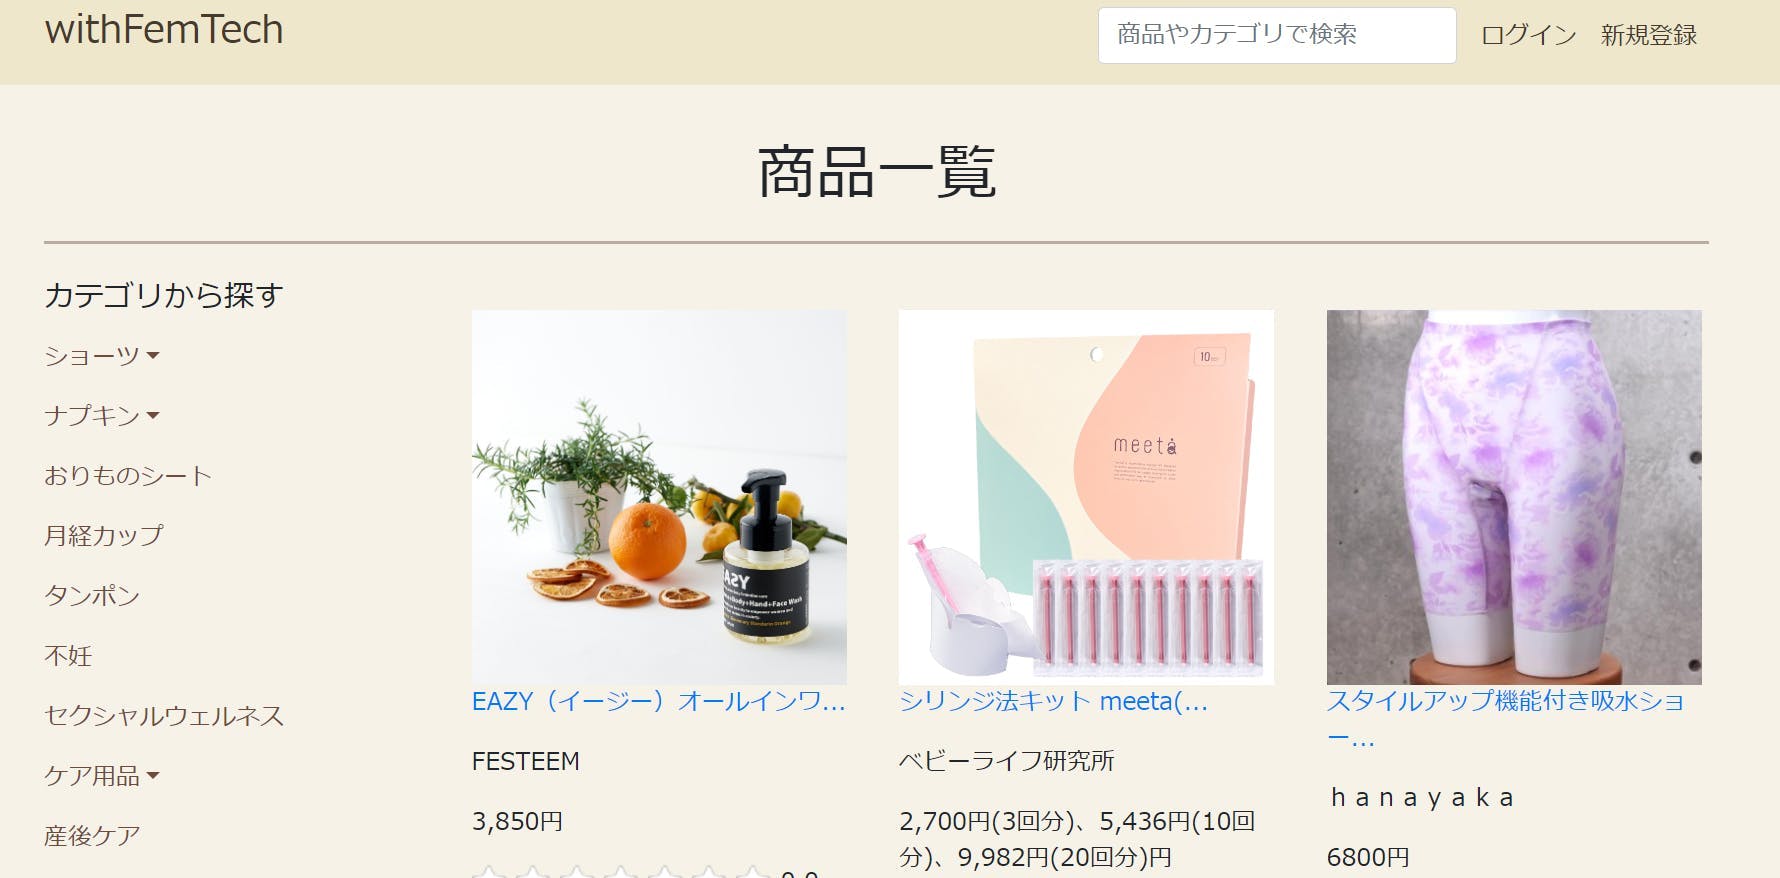Choose the タンポン category
This screenshot has height=878, width=1780.
click(92, 596)
